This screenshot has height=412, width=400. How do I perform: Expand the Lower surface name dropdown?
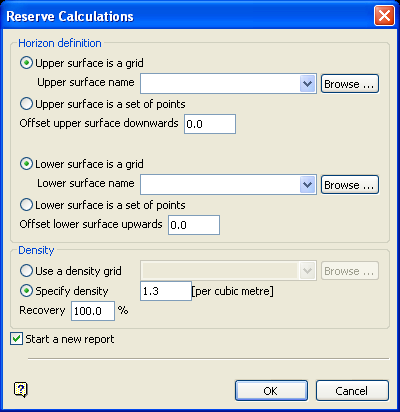click(307, 185)
